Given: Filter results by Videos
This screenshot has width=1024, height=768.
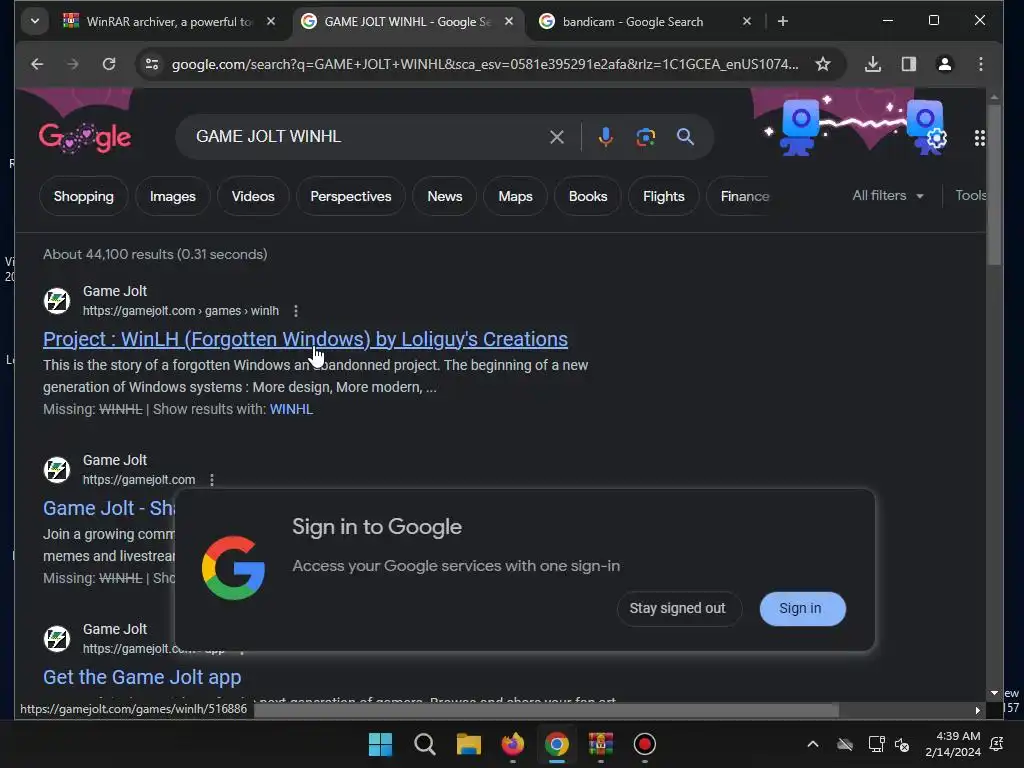Looking at the screenshot, I should point(253,196).
